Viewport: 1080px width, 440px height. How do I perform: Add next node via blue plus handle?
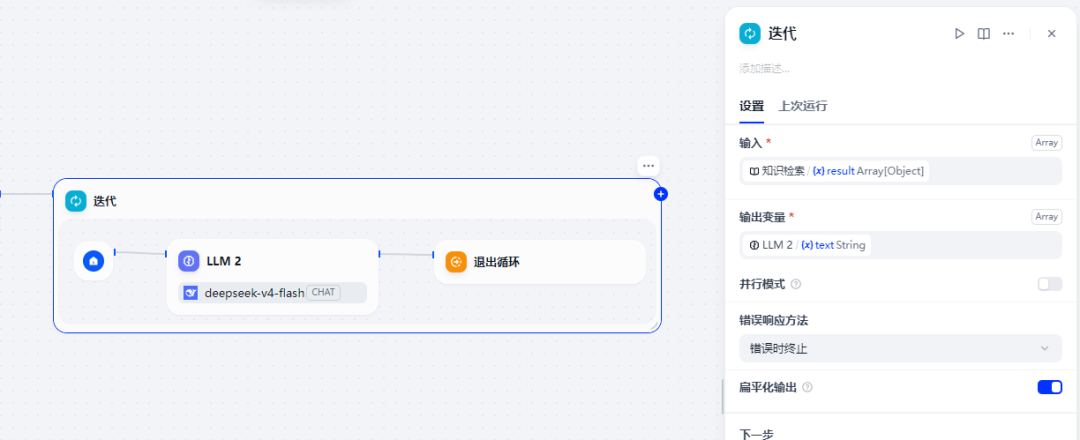pos(661,194)
